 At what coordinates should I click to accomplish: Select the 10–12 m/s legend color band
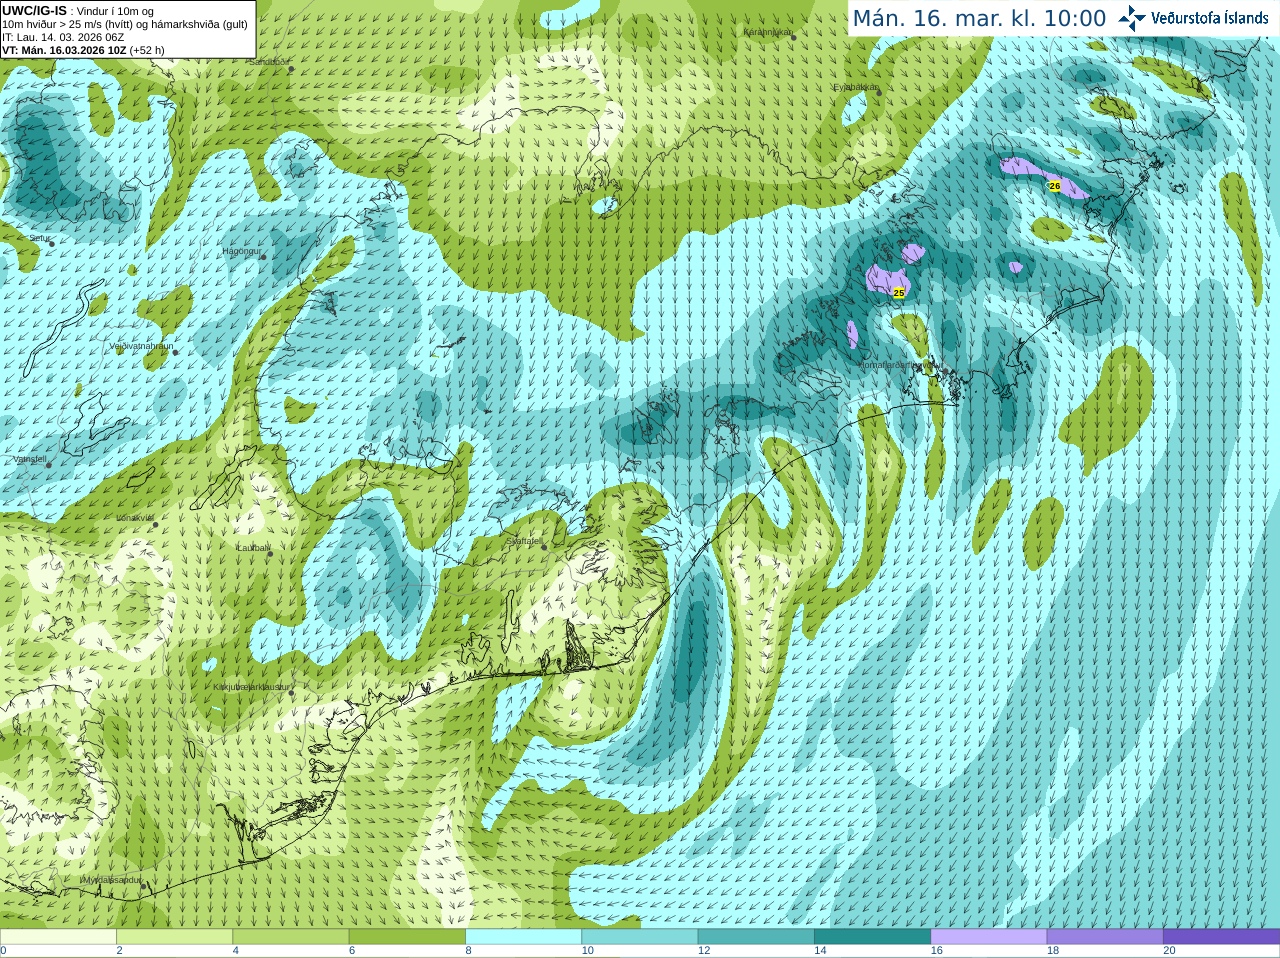coord(640,937)
